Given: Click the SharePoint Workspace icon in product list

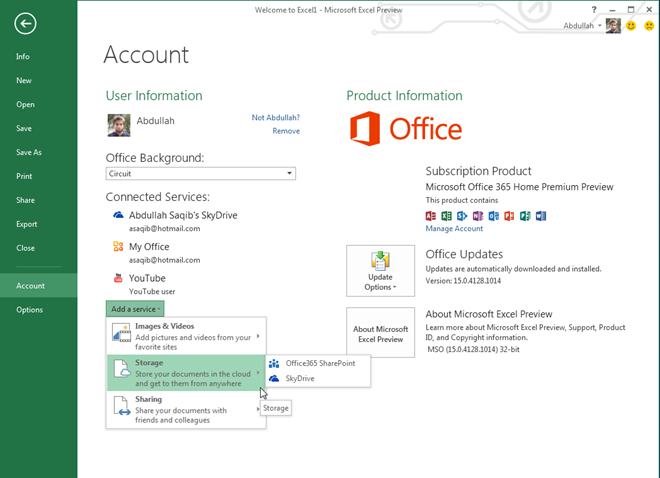Looking at the screenshot, I should point(462,216).
